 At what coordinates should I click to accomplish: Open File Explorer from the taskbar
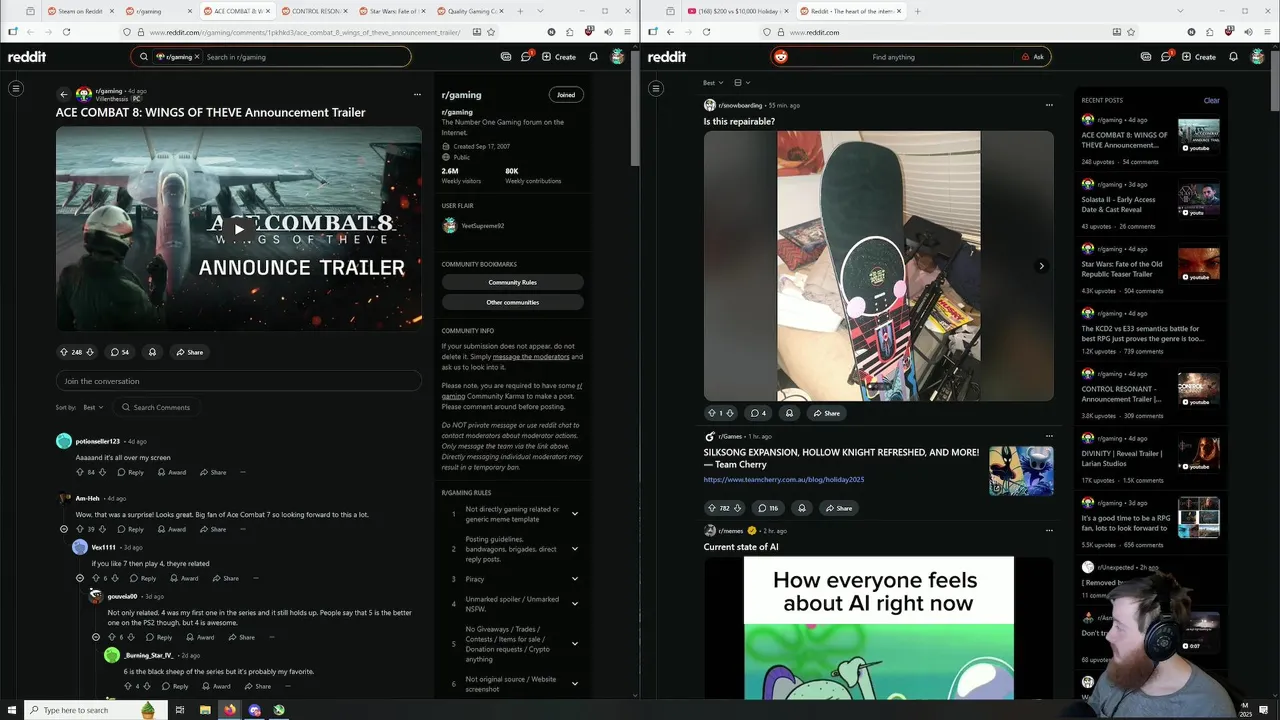coord(205,710)
